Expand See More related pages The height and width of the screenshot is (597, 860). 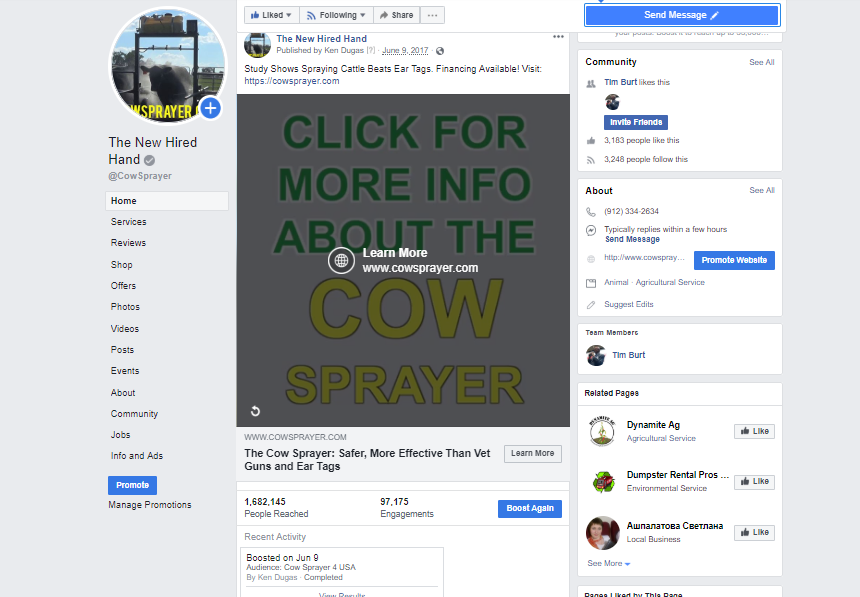(609, 564)
